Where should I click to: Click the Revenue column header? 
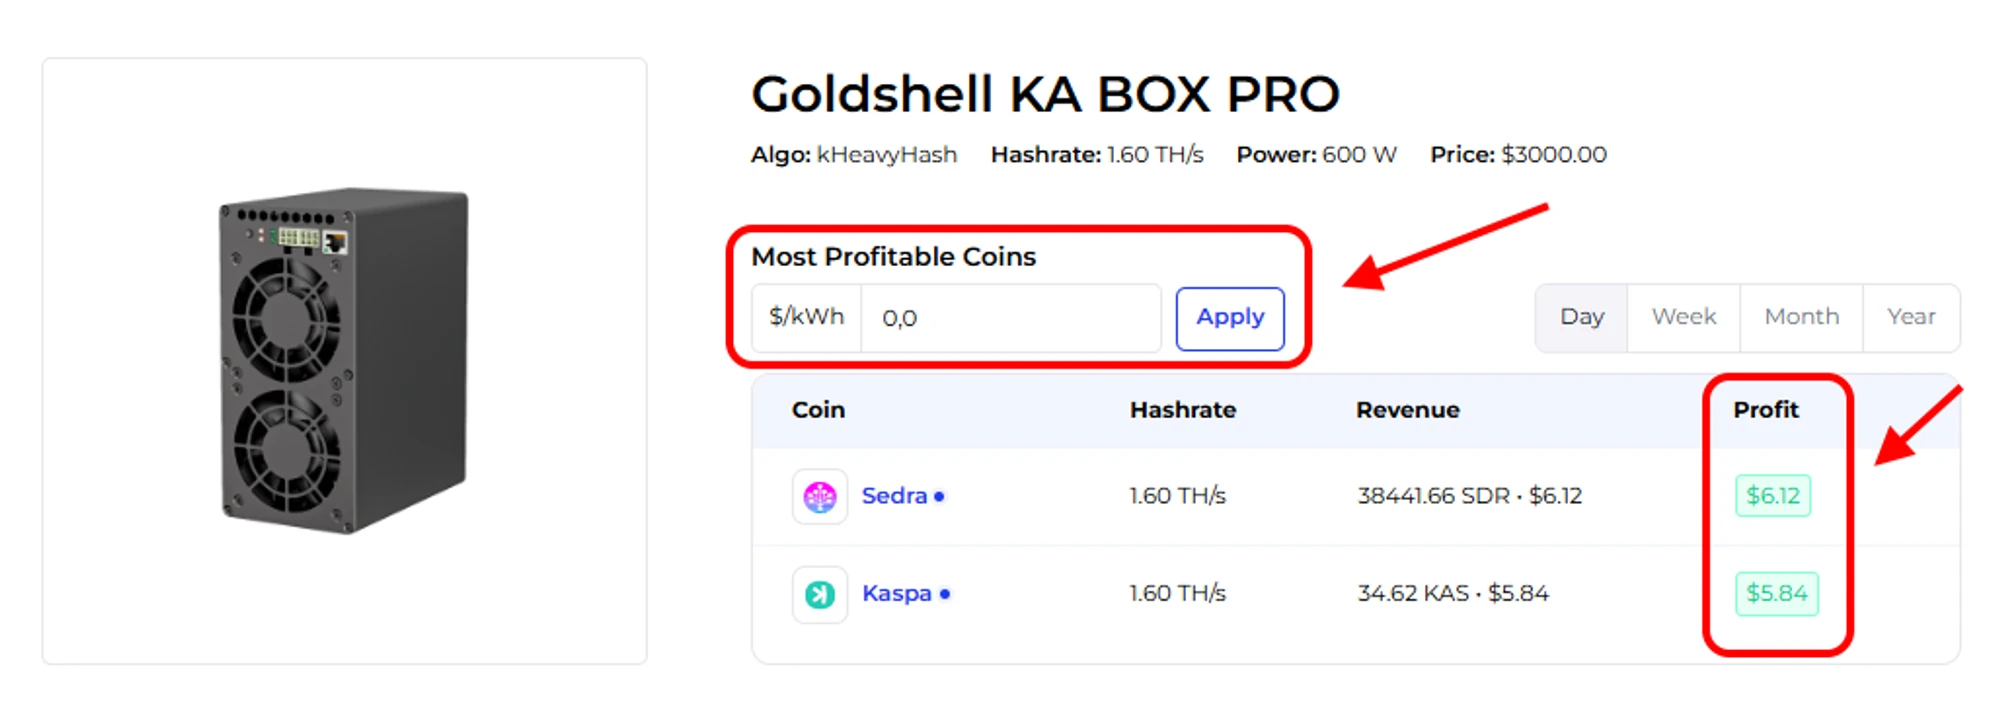(x=1407, y=410)
